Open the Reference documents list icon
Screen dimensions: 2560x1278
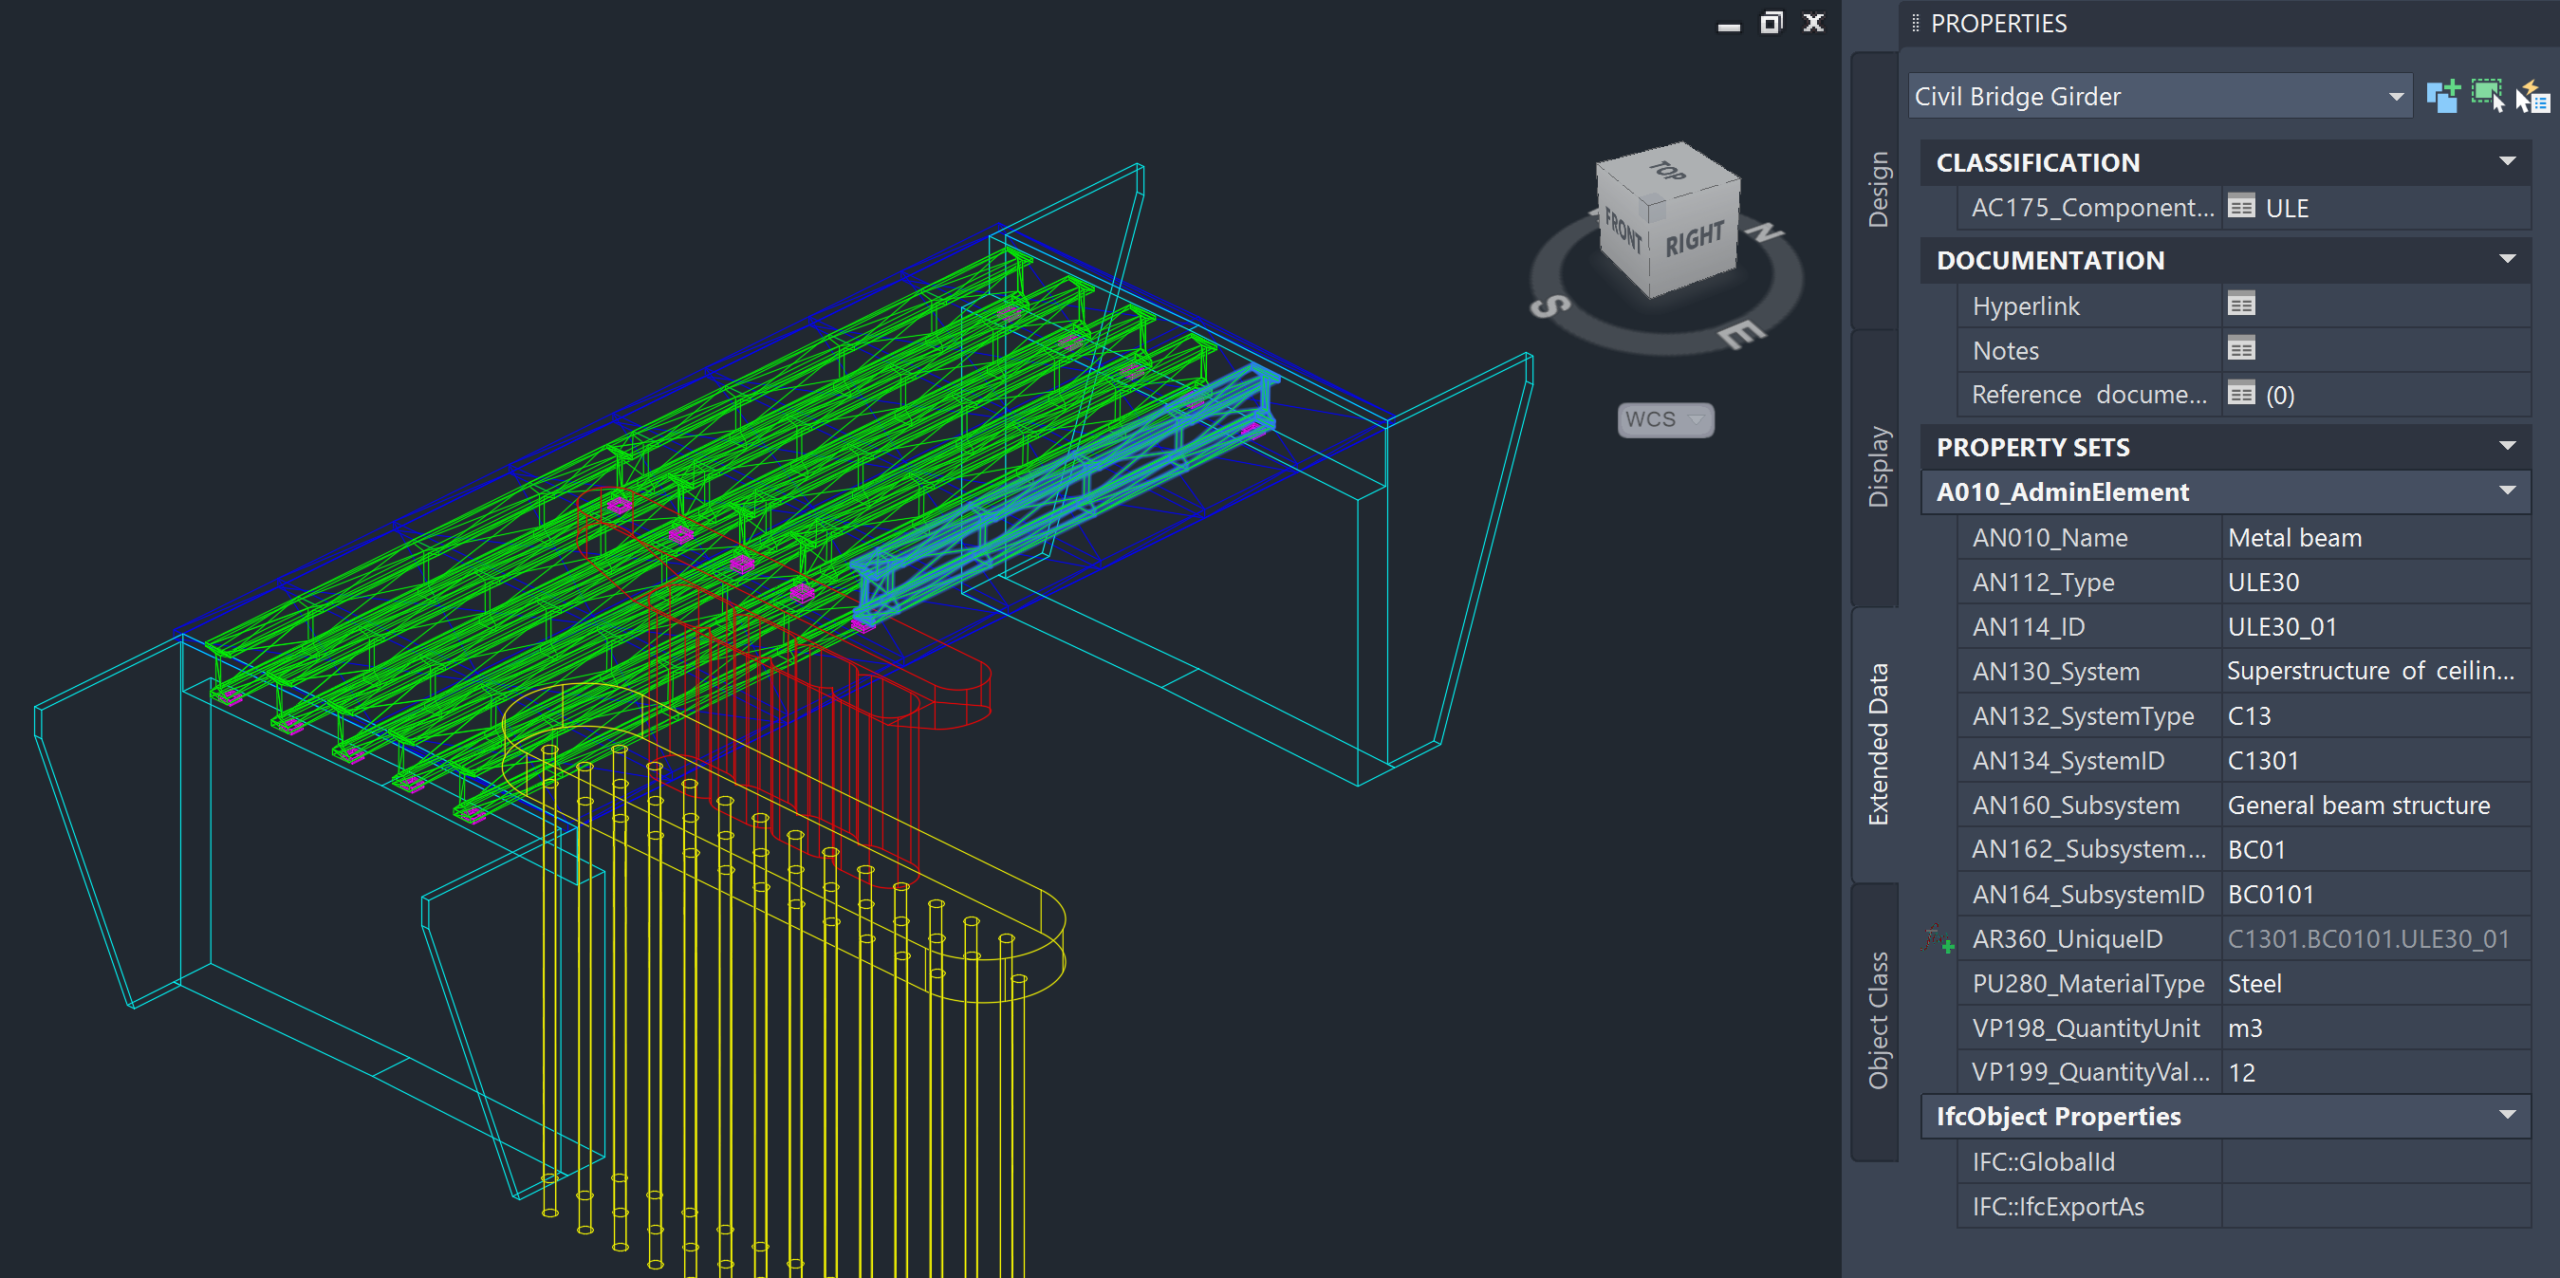click(x=2241, y=394)
